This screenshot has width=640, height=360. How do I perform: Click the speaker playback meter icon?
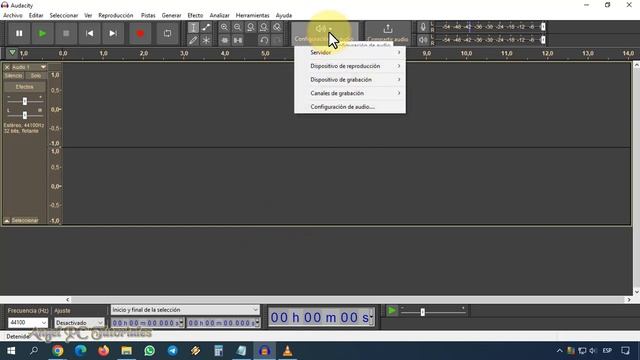[x=423, y=40]
